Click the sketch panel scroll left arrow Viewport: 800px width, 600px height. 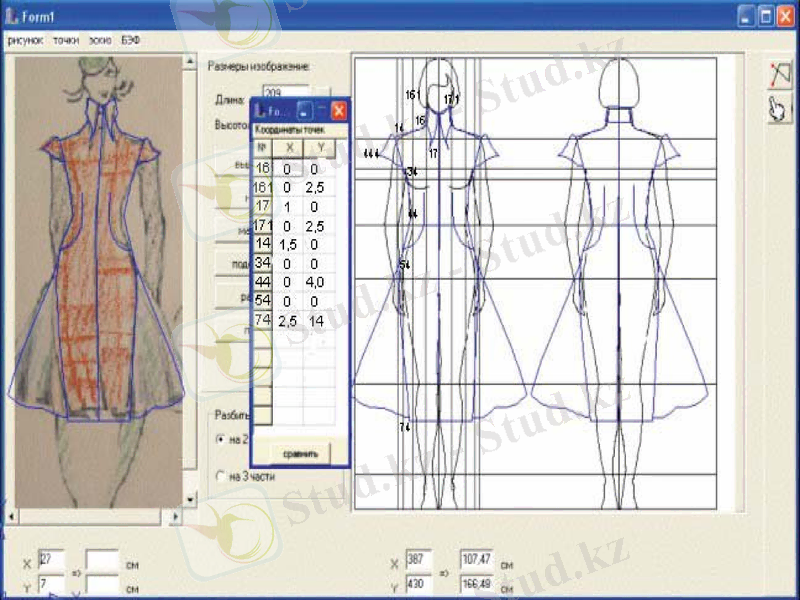tap(13, 516)
